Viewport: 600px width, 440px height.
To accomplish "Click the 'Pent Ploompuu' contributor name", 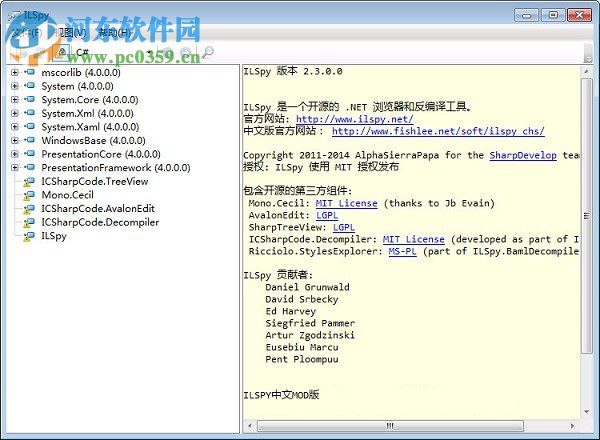I will [302, 359].
